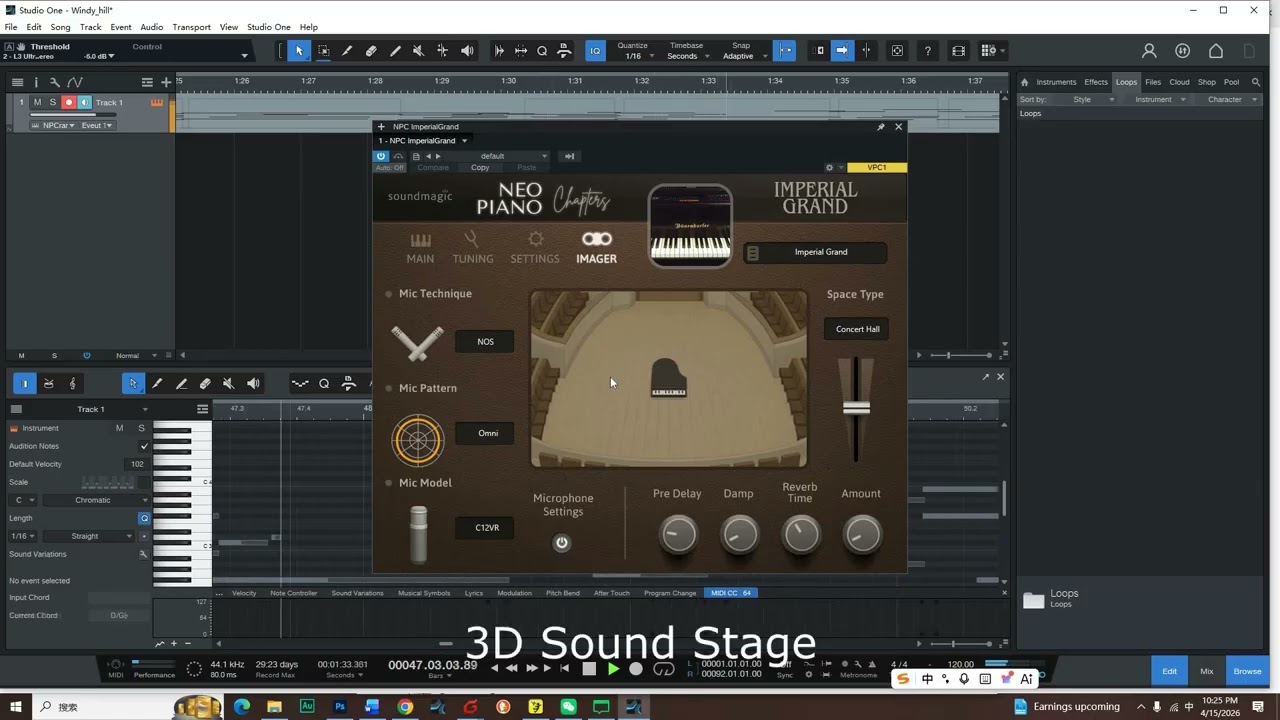The width and height of the screenshot is (1280, 720).
Task: Switch to score view treble clef icon
Action: click(72, 383)
